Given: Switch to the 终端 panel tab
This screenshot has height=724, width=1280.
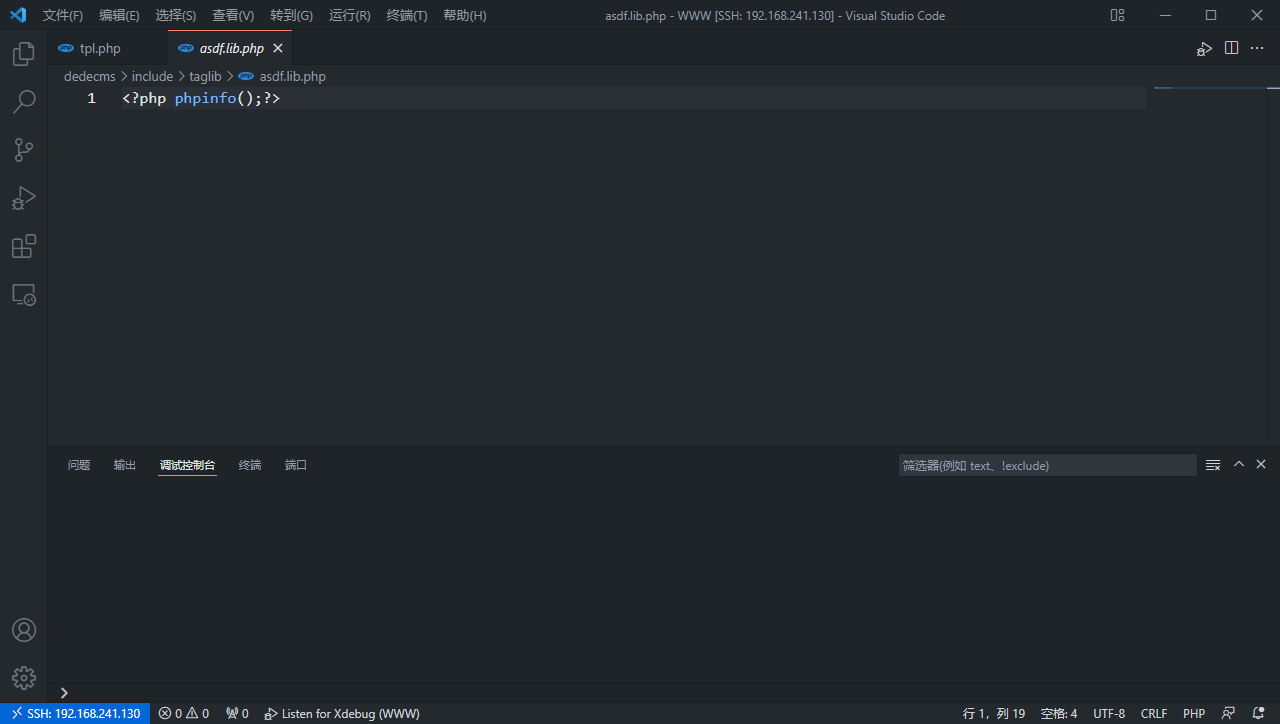Looking at the screenshot, I should [x=250, y=465].
